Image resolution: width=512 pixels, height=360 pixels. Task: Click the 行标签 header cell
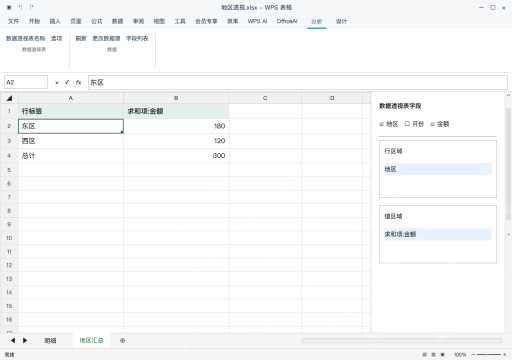(71, 111)
